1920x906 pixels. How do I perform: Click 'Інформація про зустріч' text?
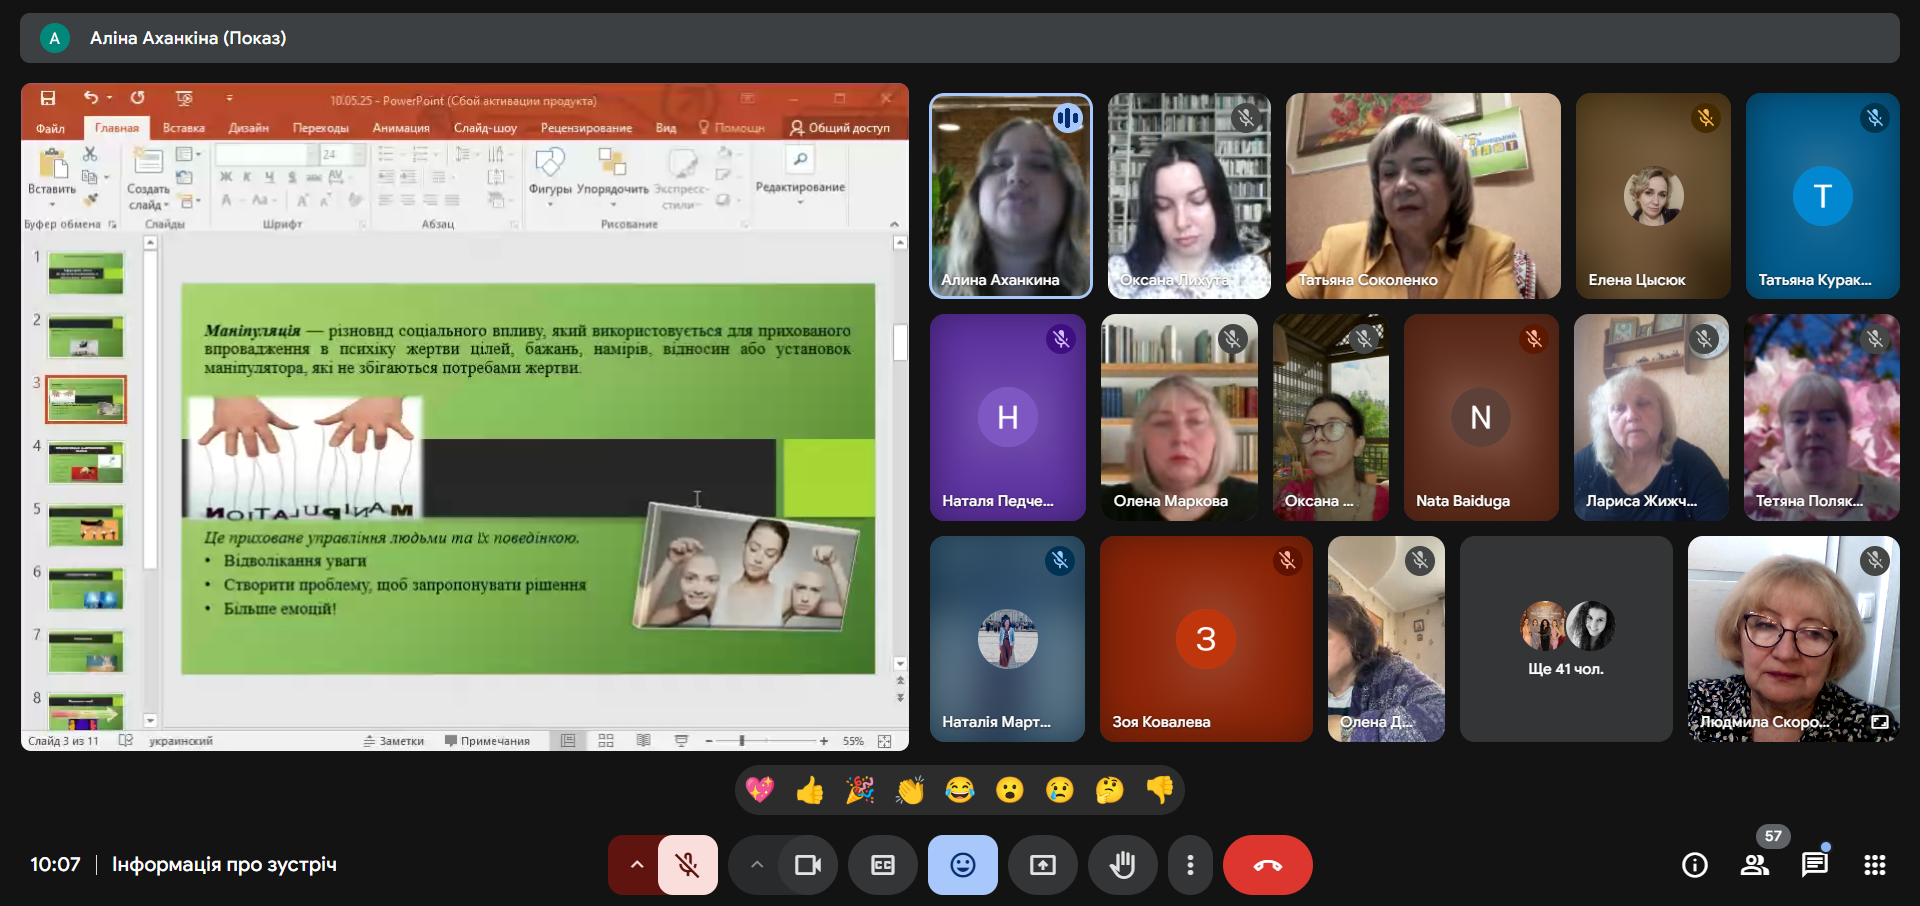224,864
